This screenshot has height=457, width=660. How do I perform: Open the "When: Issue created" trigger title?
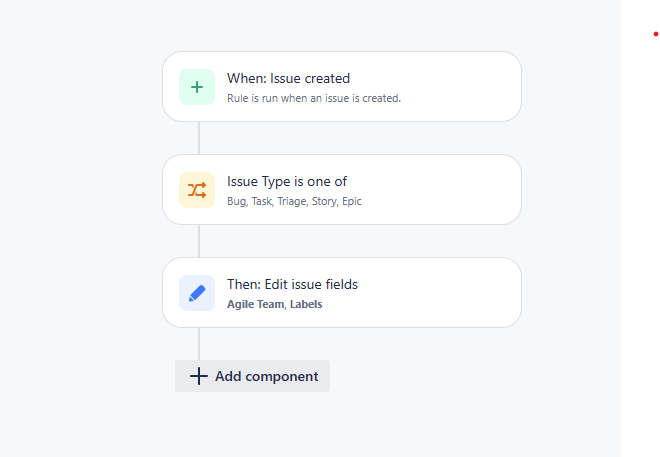pos(288,79)
